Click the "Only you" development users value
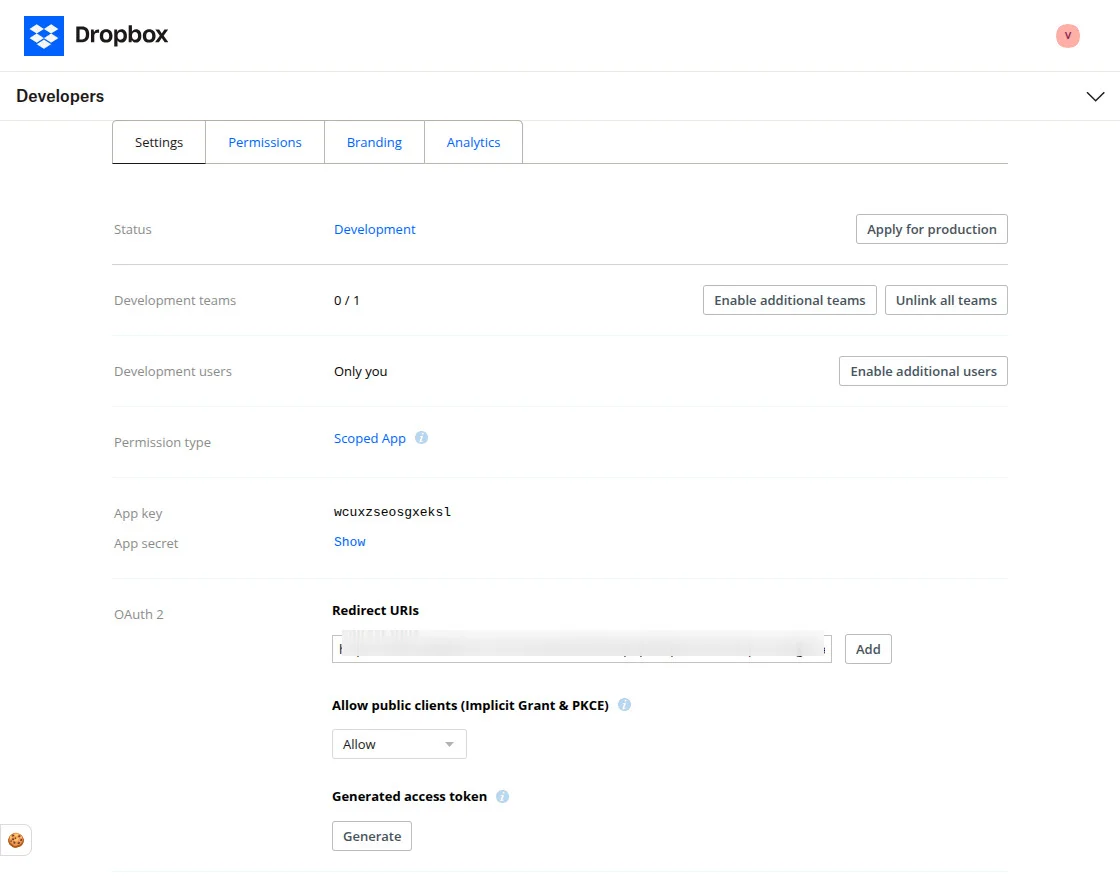Viewport: 1120px width, 880px height. [x=360, y=371]
